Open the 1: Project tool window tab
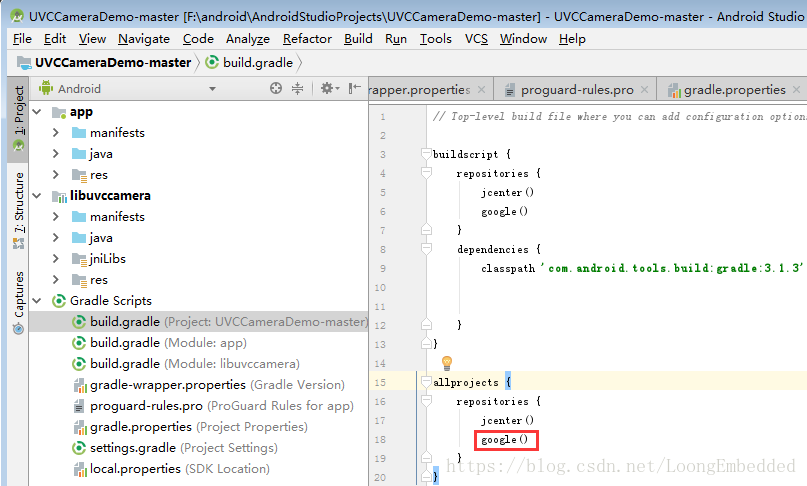 (x=19, y=119)
